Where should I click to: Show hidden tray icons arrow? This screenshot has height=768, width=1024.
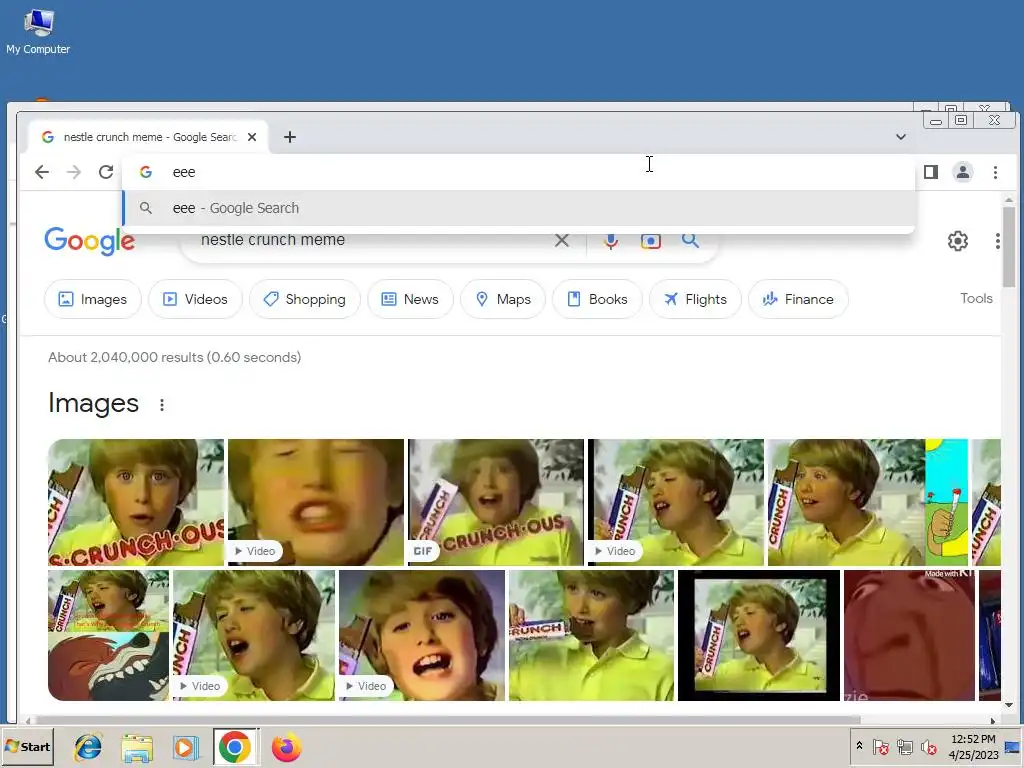tap(859, 746)
